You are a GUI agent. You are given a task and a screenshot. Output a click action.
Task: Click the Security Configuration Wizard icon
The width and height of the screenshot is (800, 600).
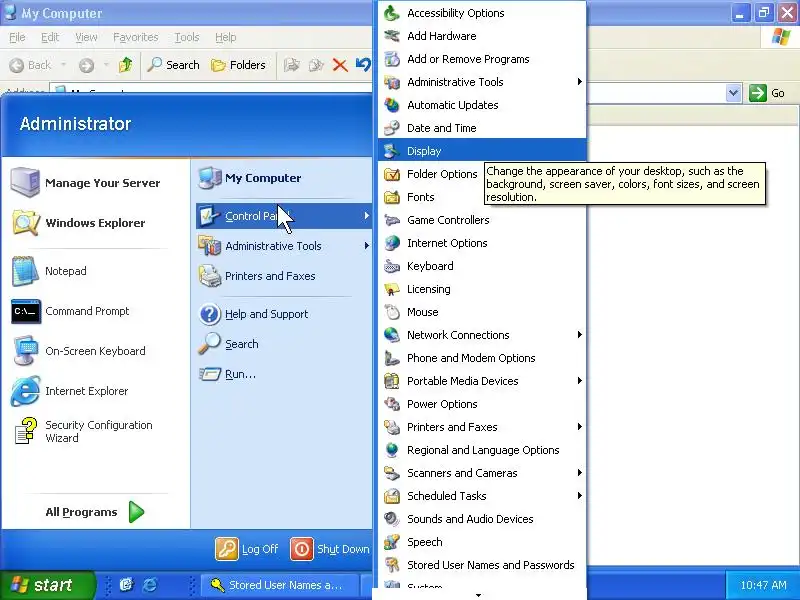click(26, 431)
